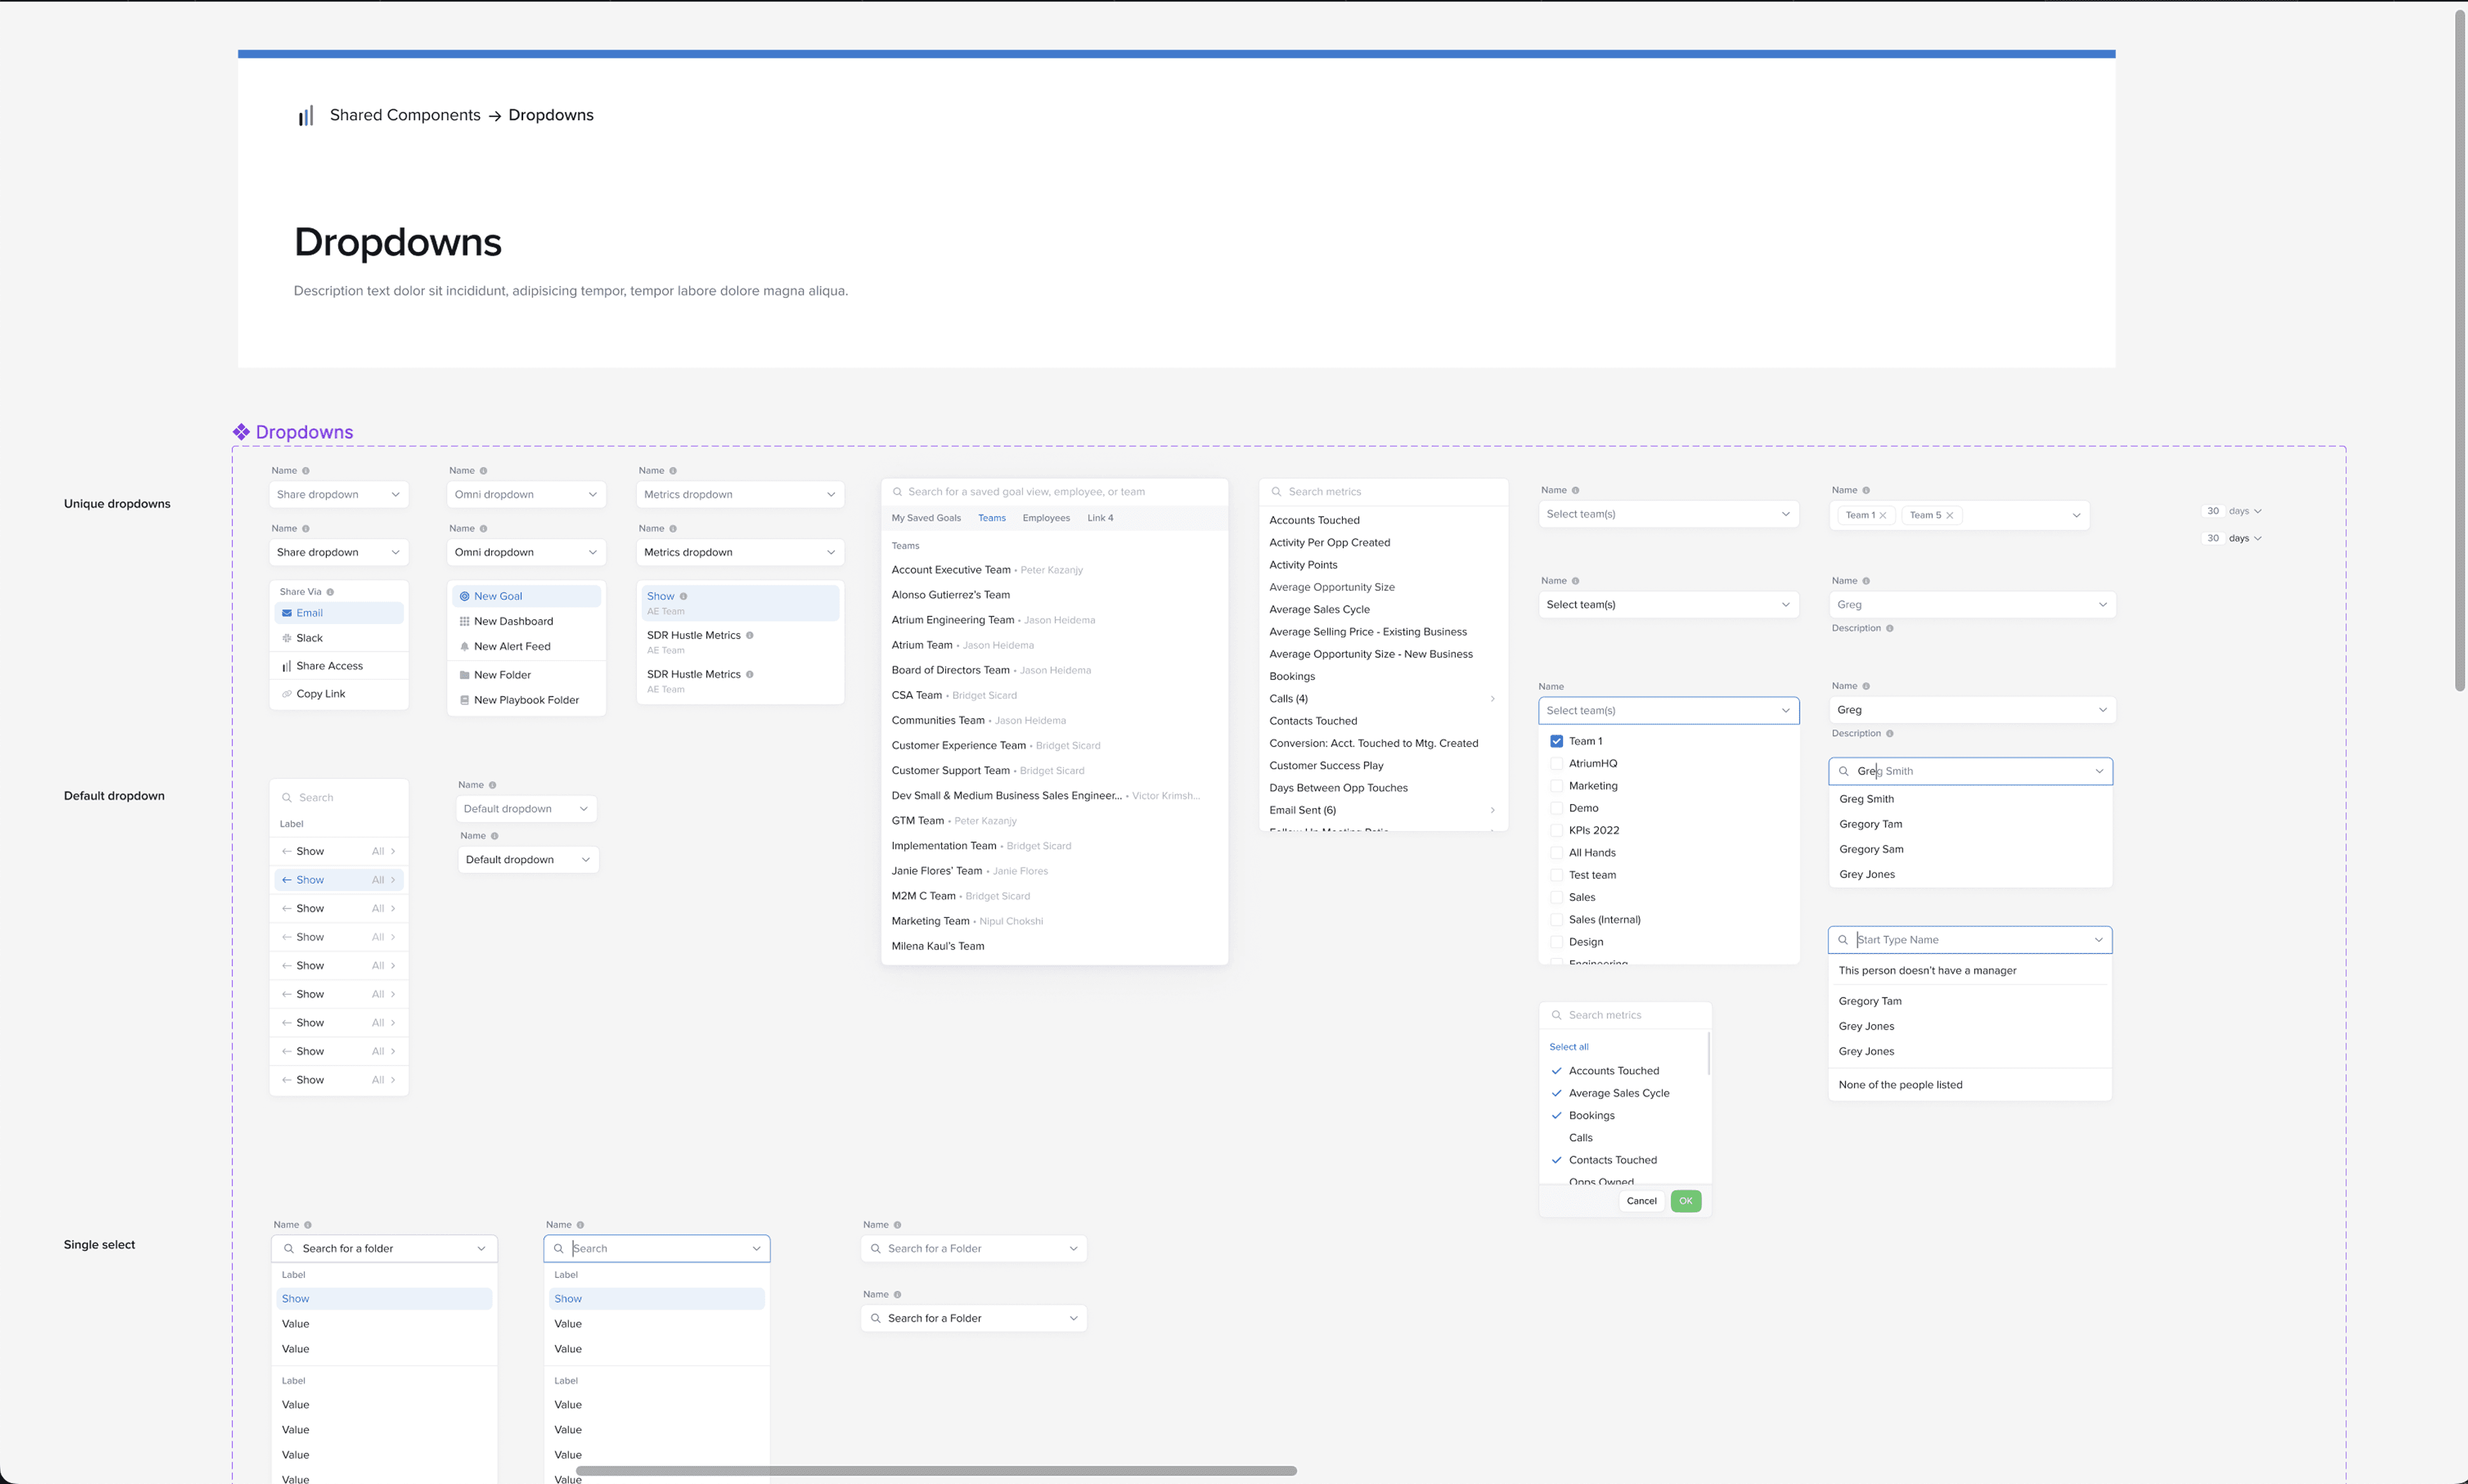
Task: Click the Slack icon in share menu
Action: coord(287,638)
